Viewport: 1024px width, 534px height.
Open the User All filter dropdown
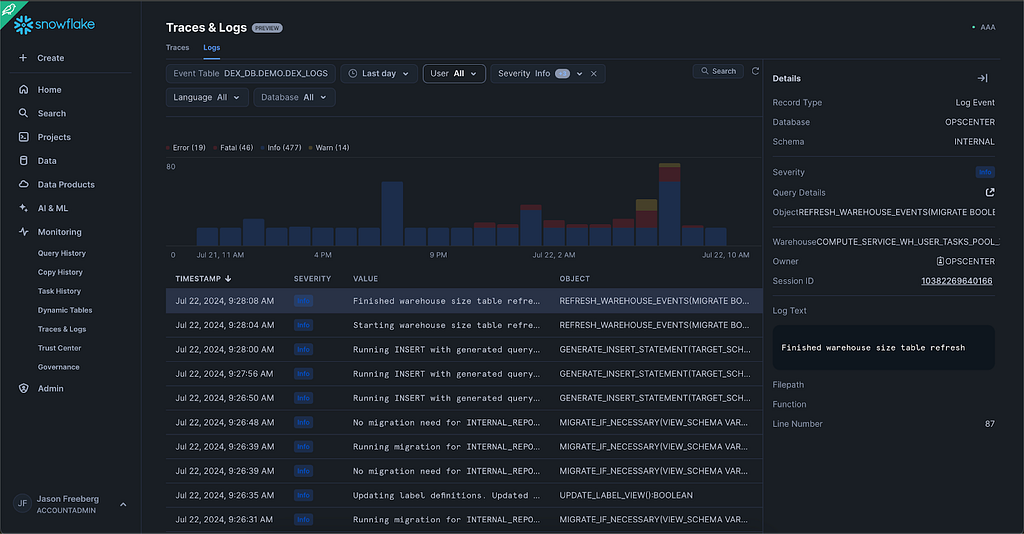tap(454, 74)
